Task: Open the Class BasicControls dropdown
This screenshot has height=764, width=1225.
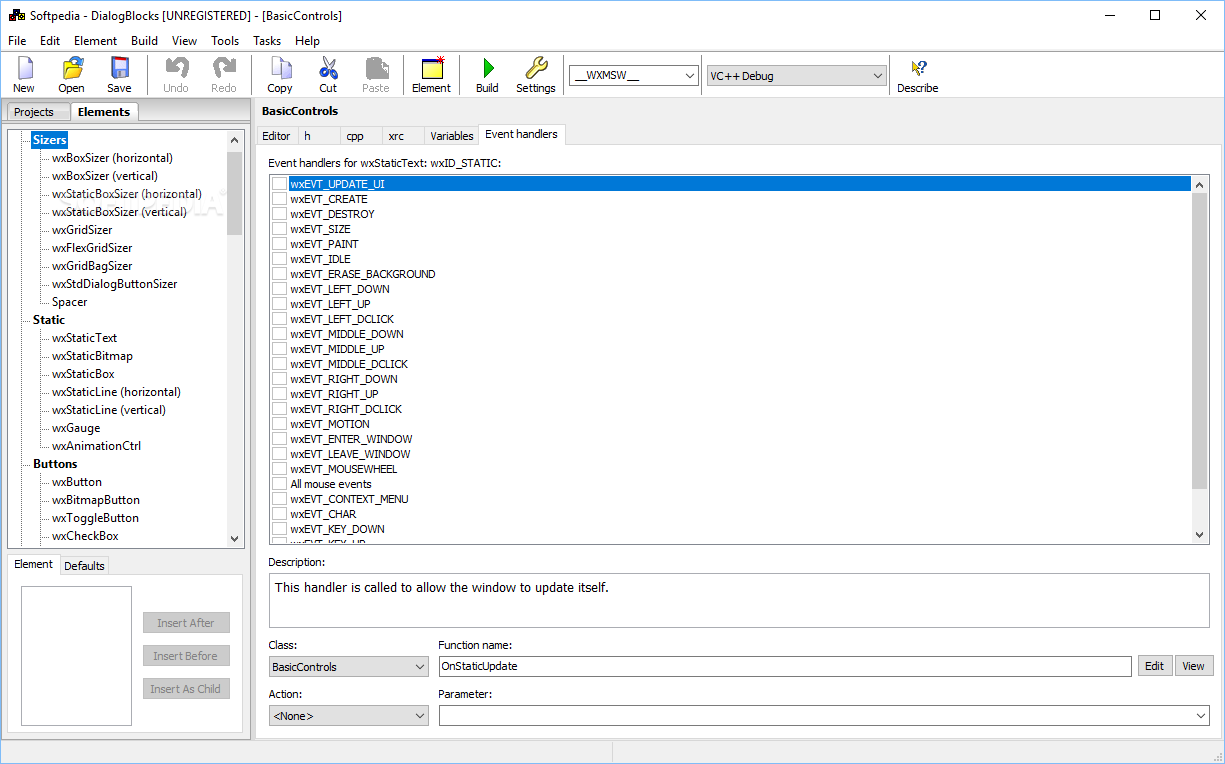Action: point(349,667)
